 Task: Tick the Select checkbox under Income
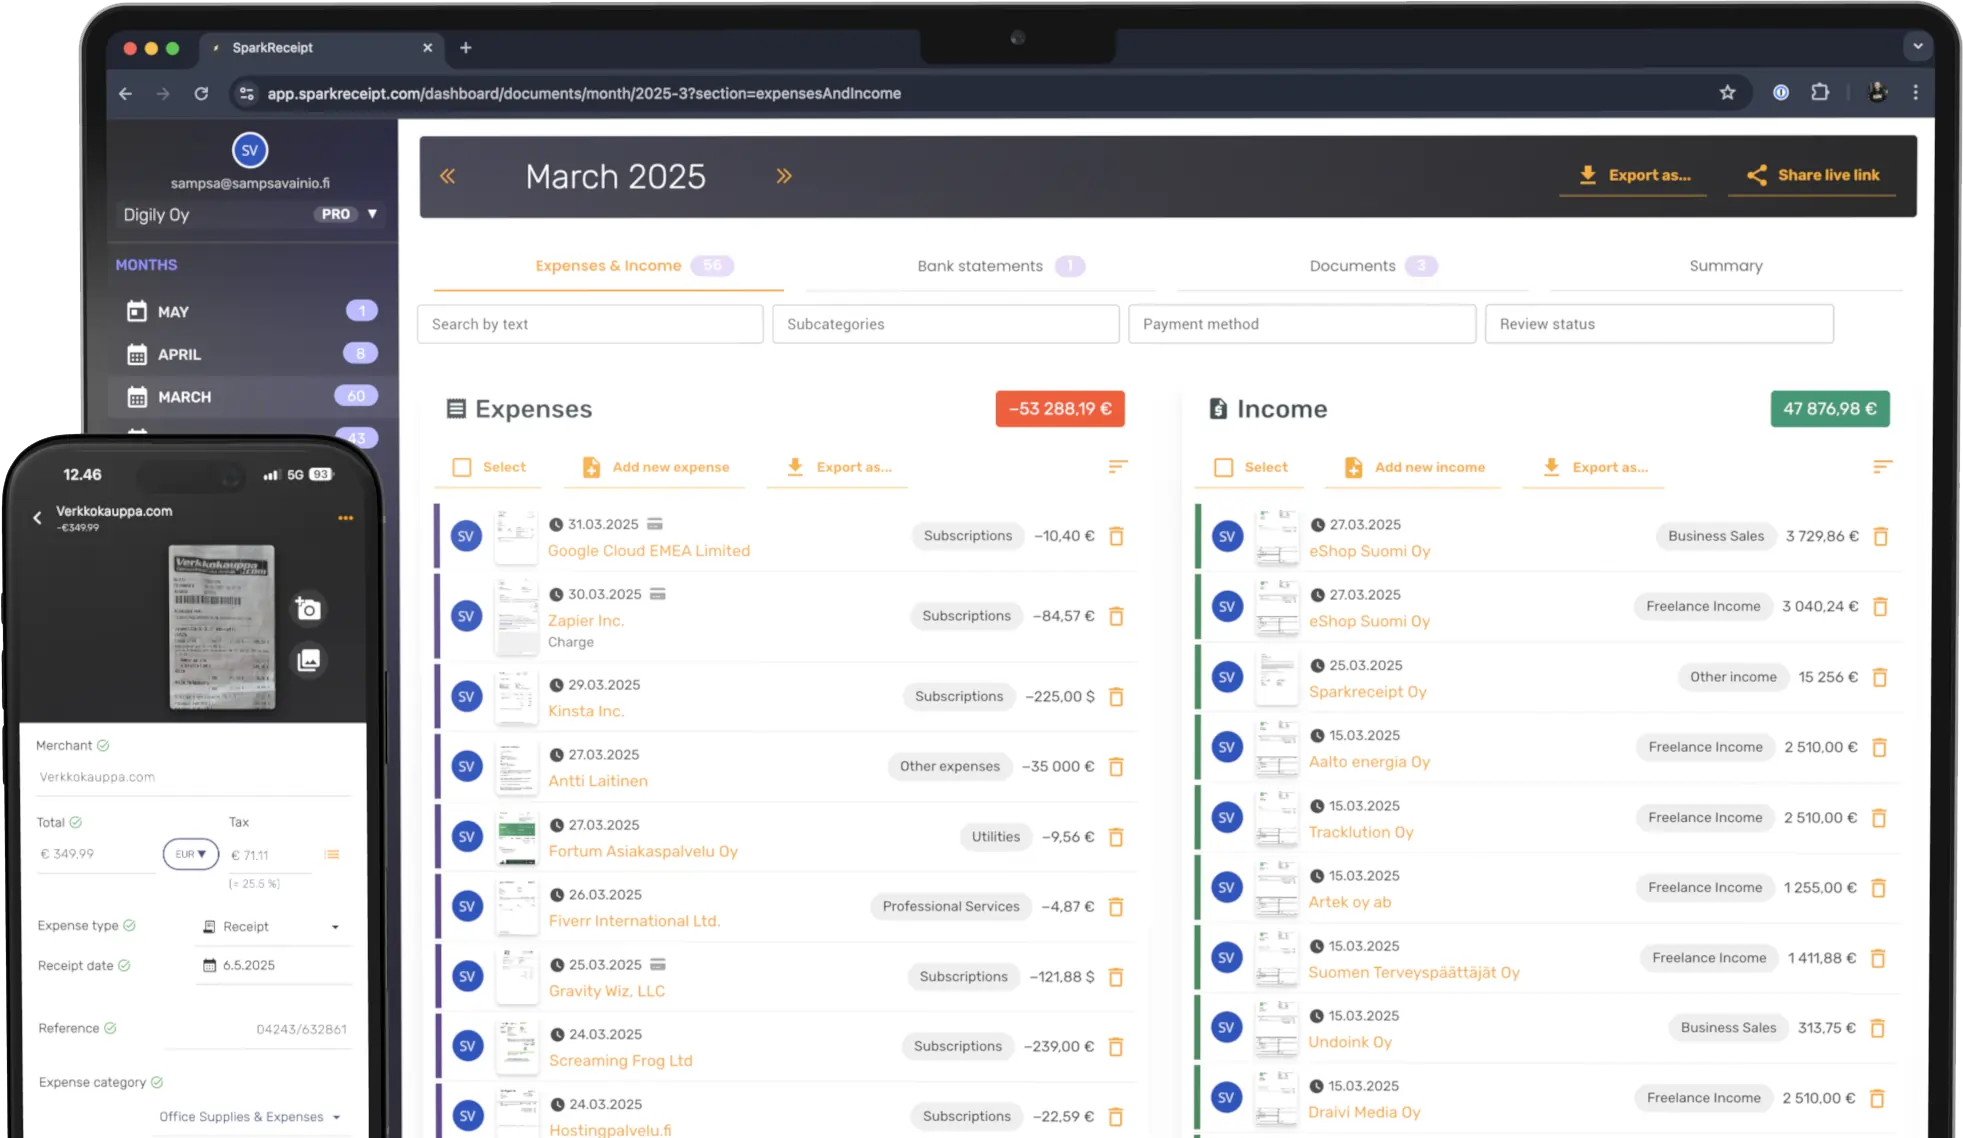[1224, 467]
